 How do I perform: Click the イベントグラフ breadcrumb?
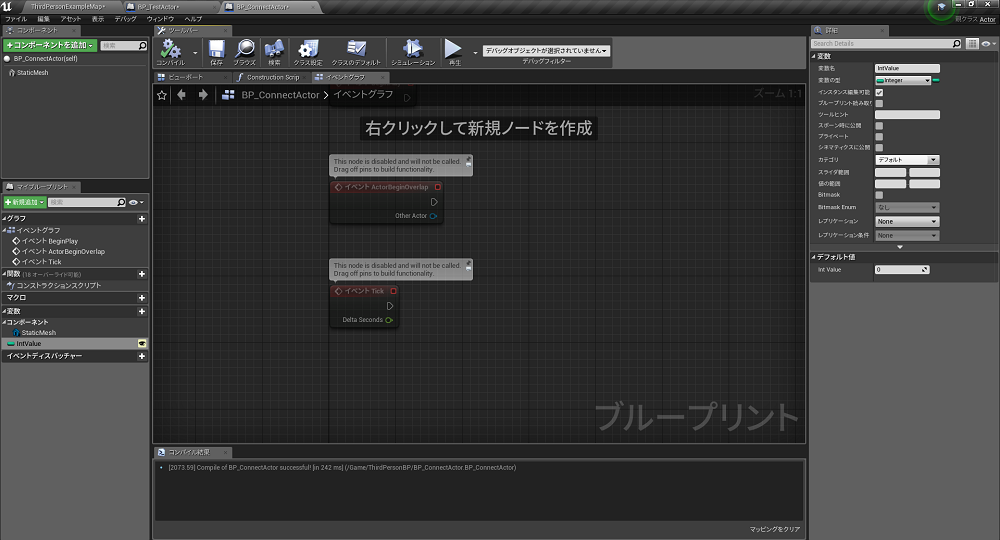363,94
